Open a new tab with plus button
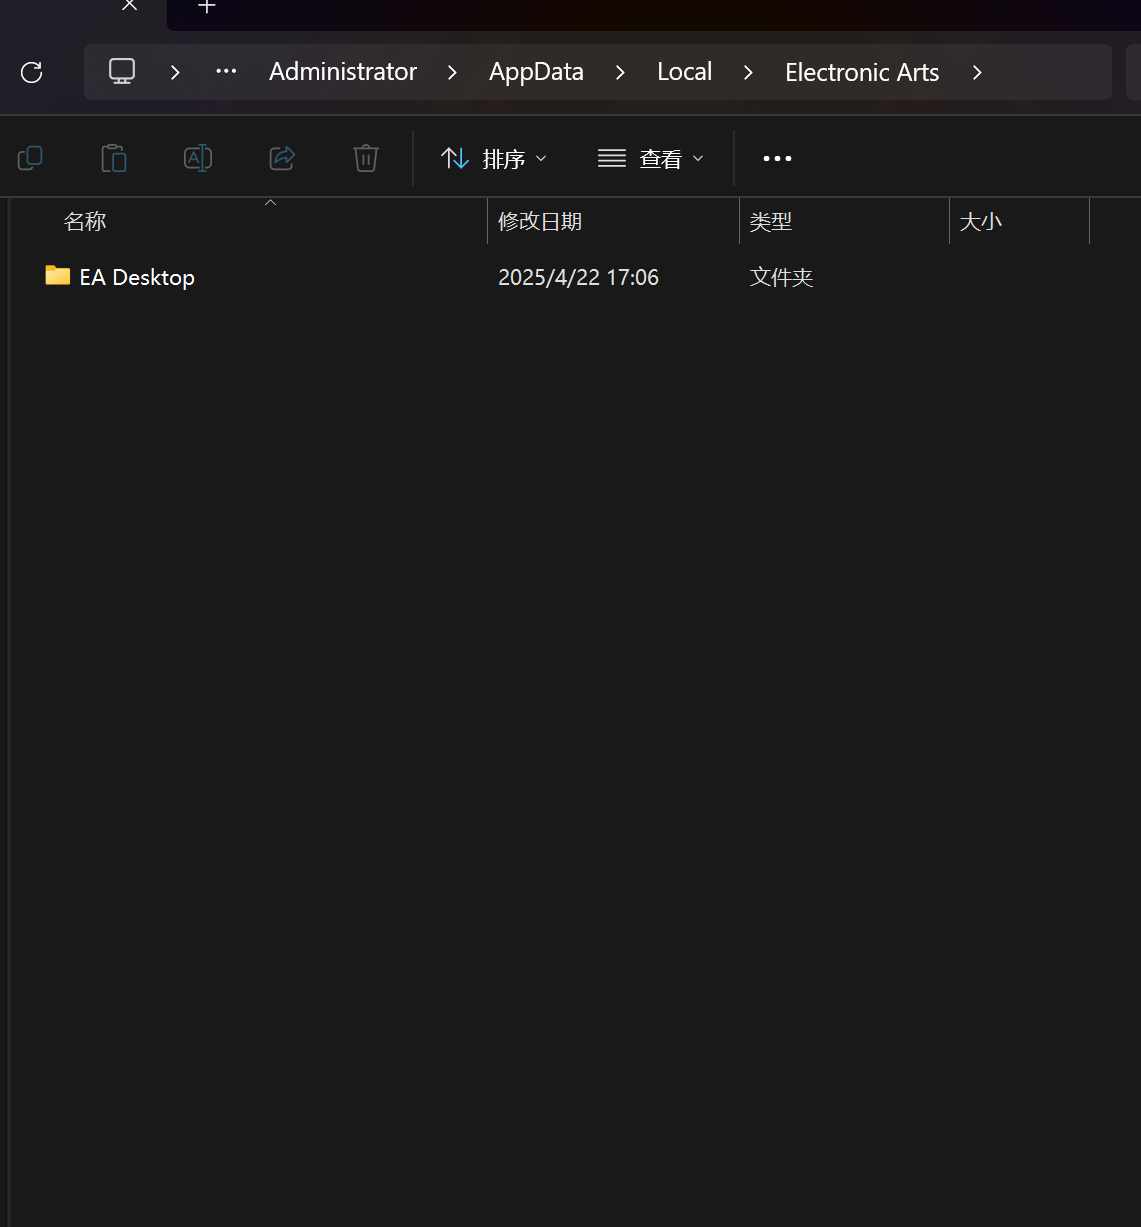1141x1227 pixels. 207,7
